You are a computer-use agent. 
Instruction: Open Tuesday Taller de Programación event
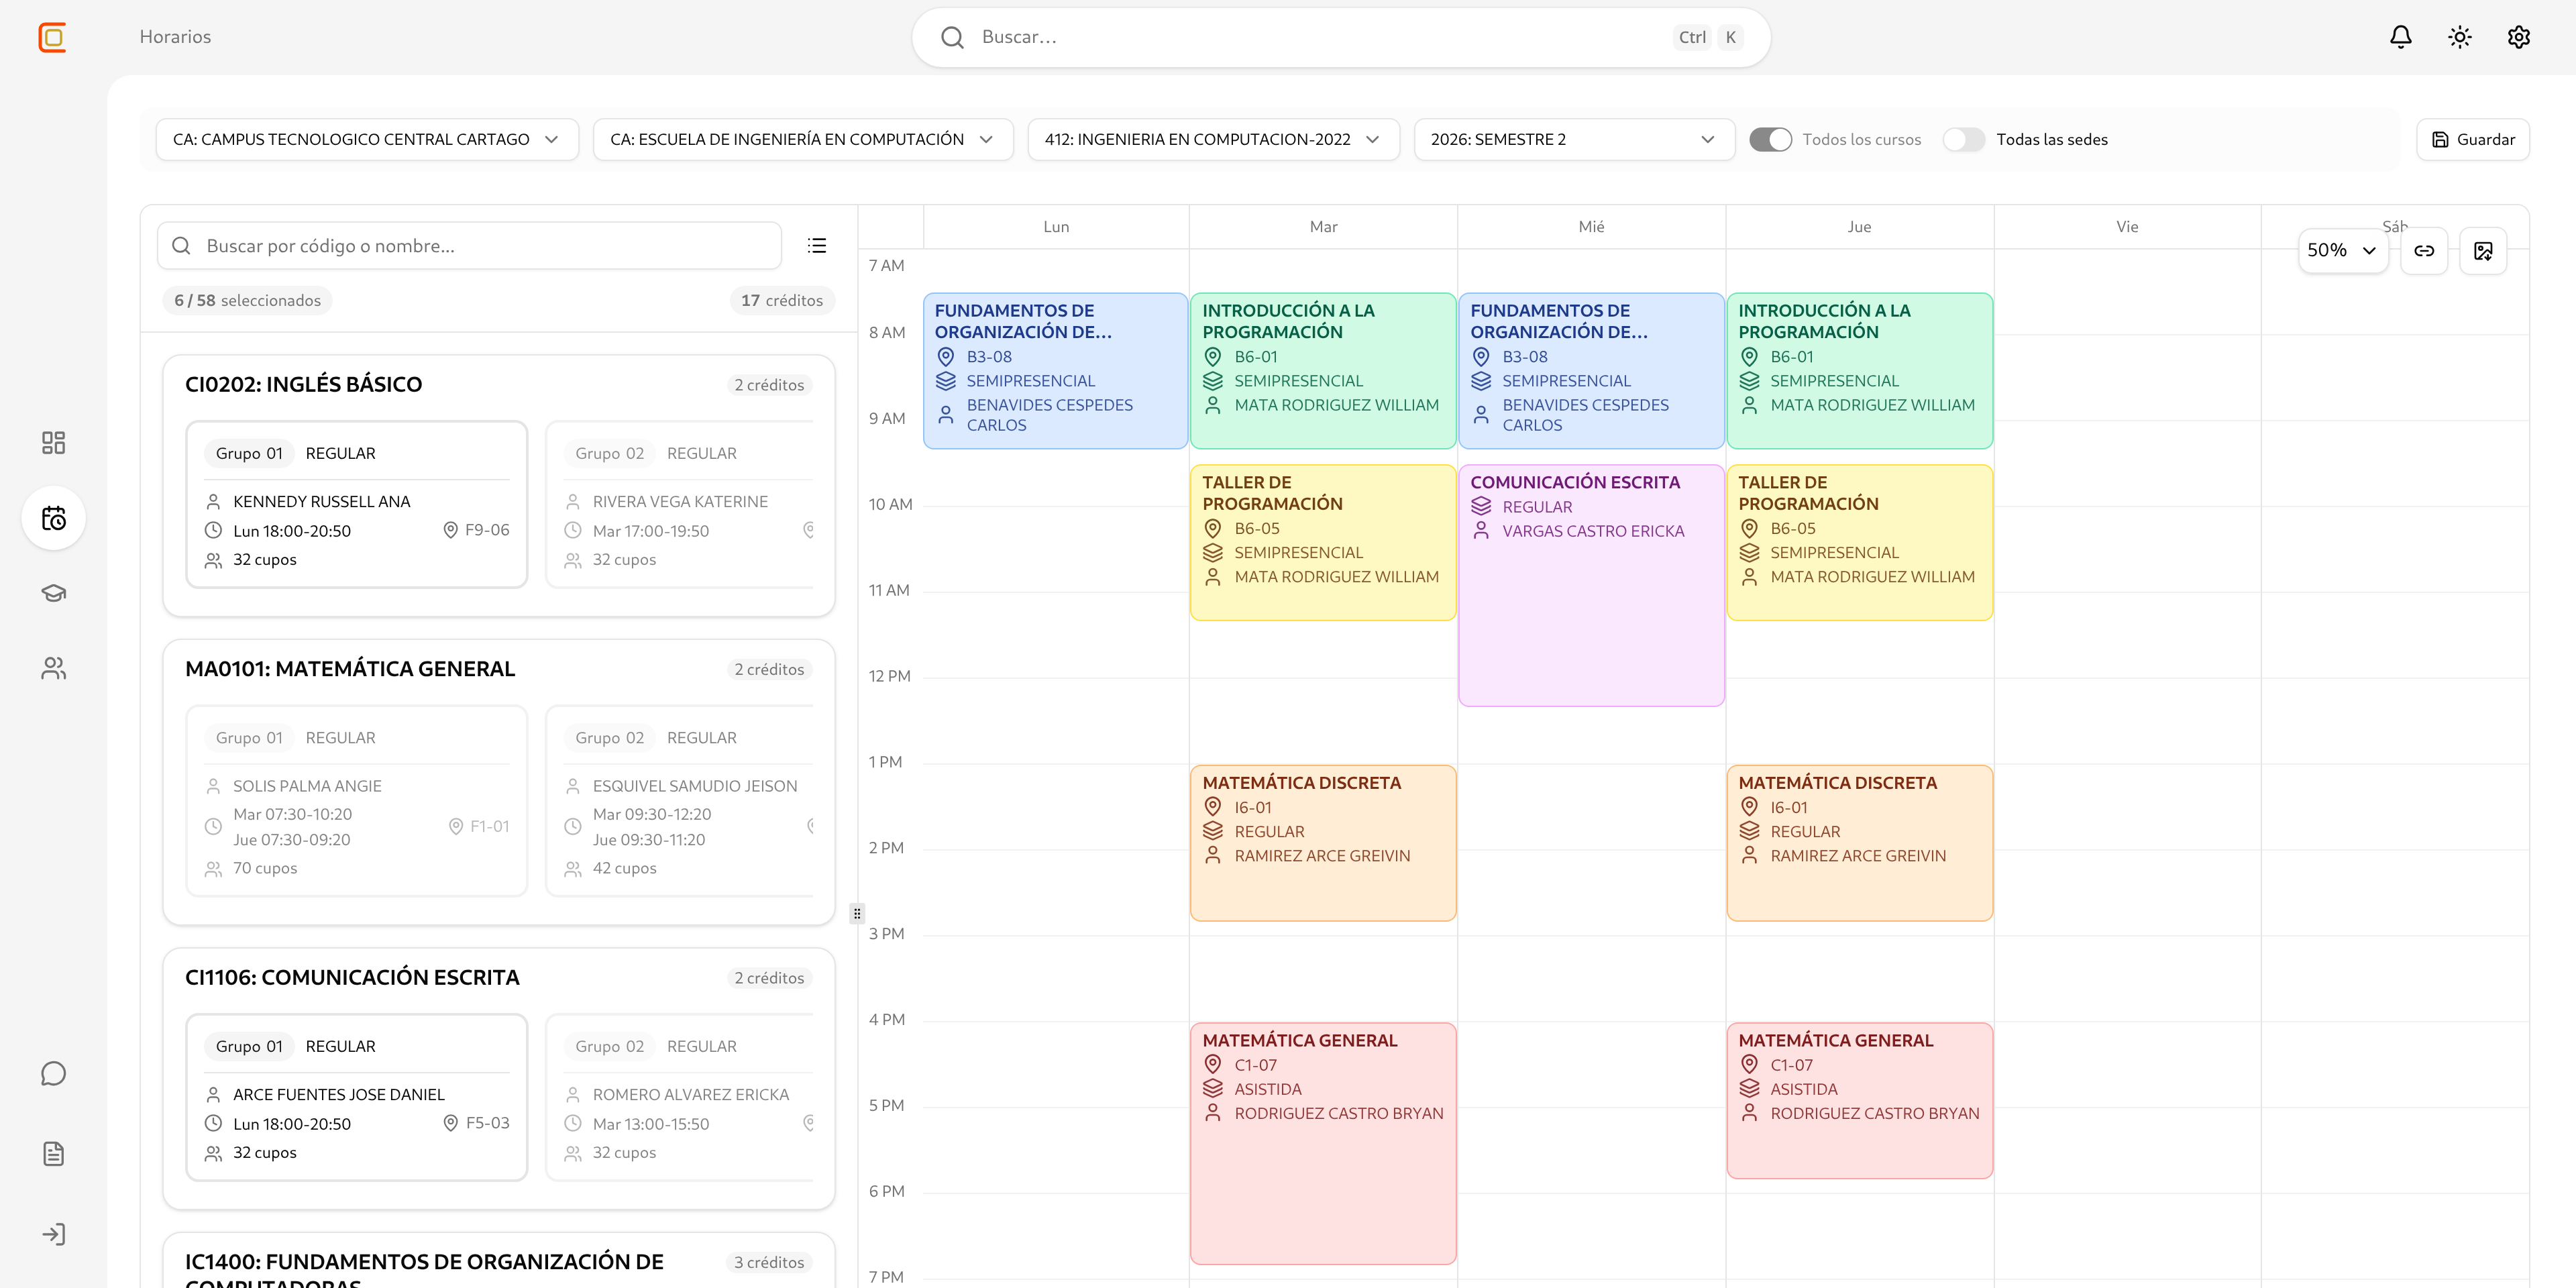point(1323,543)
